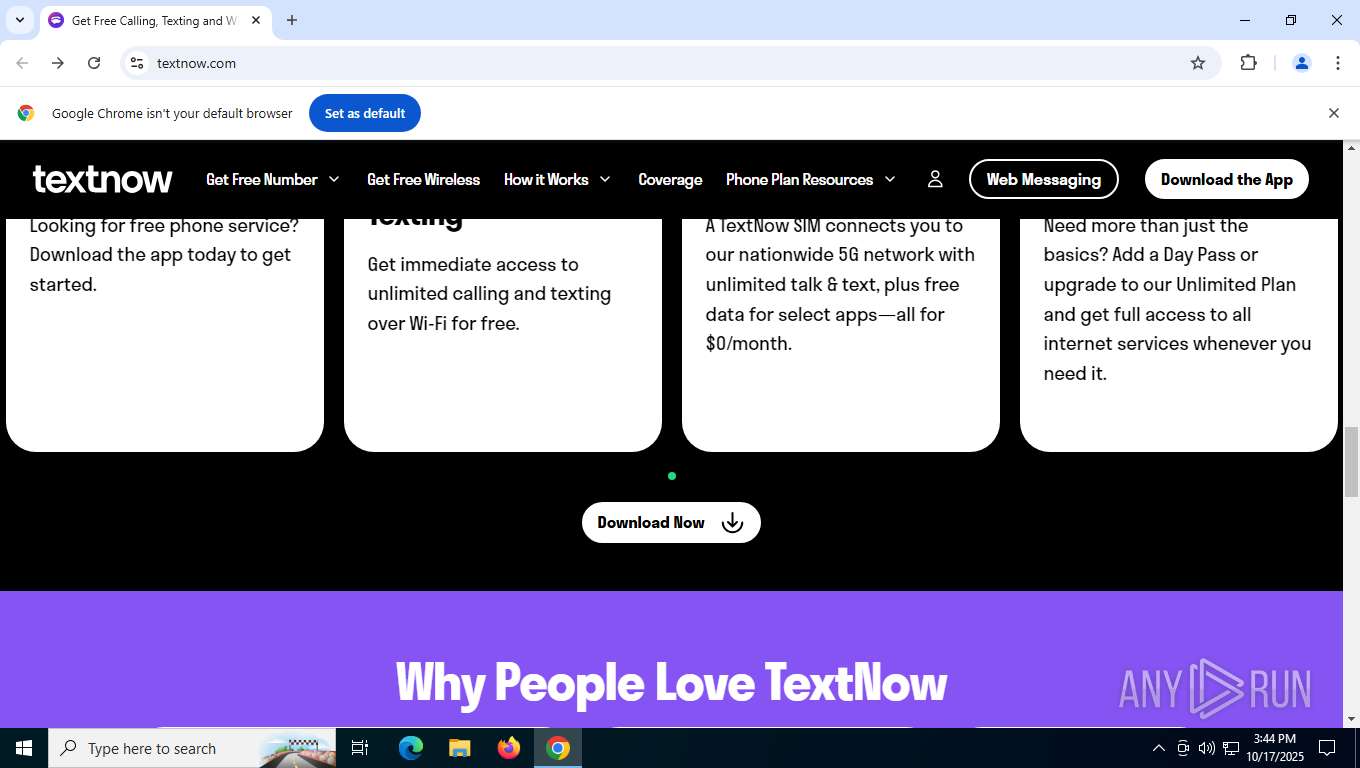Viewport: 1360px width, 768px height.
Task: Bookmark this page with the star
Action: click(x=1198, y=63)
